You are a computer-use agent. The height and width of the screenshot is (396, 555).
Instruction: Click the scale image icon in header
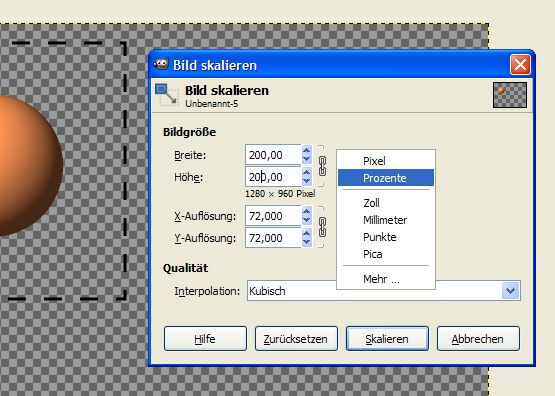pos(166,95)
